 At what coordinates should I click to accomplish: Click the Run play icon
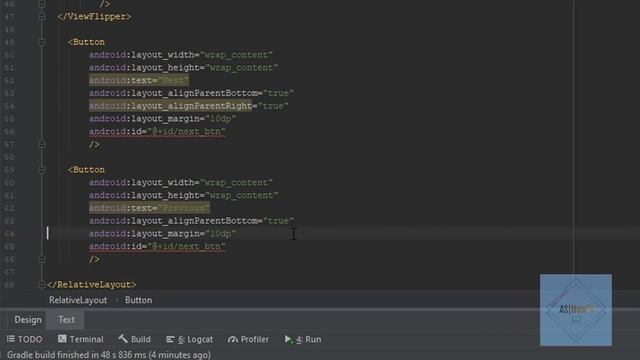click(288, 339)
